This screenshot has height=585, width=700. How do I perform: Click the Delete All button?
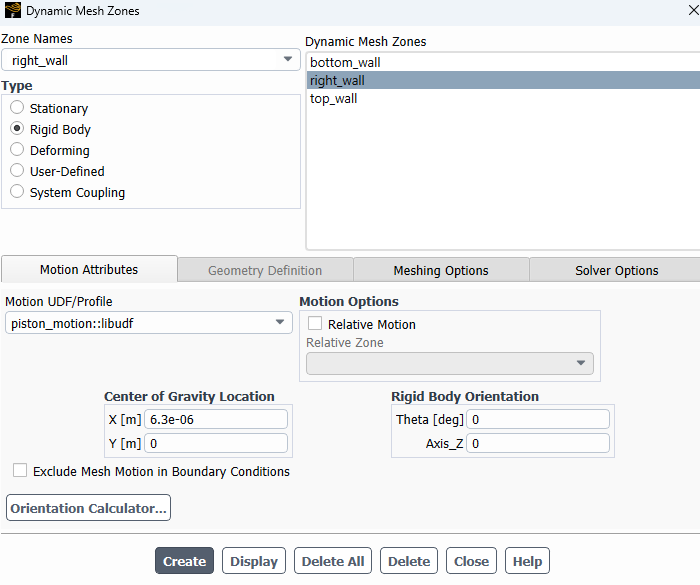(x=332, y=561)
